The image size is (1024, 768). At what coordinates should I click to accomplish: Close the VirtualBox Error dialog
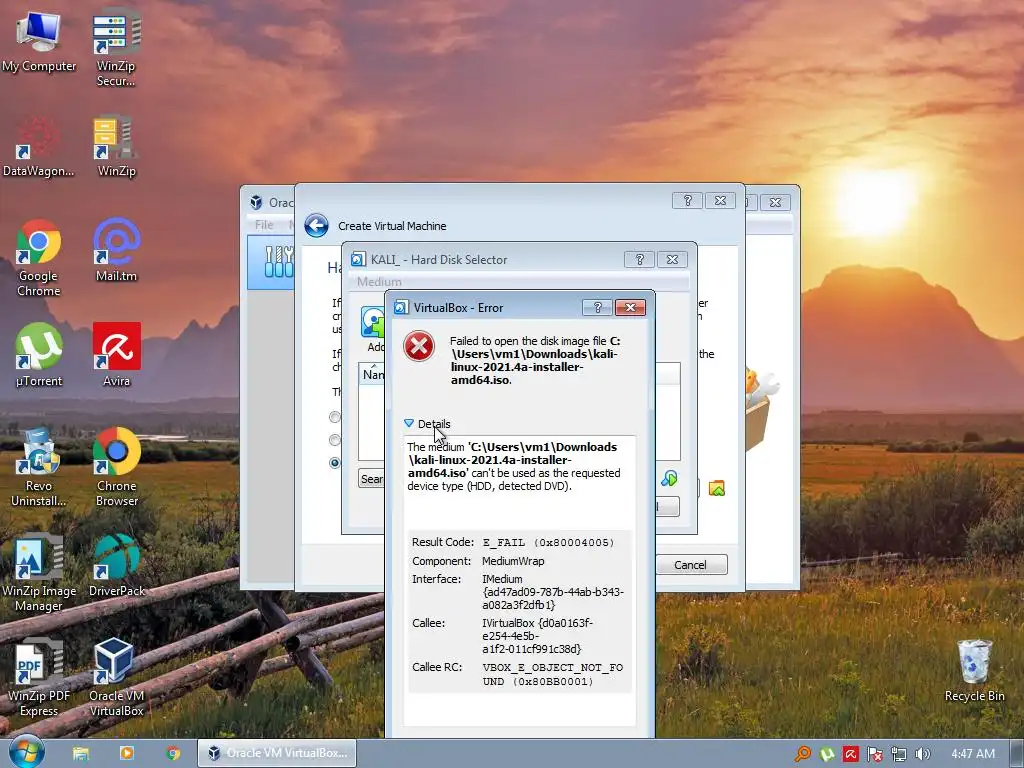[x=630, y=308]
